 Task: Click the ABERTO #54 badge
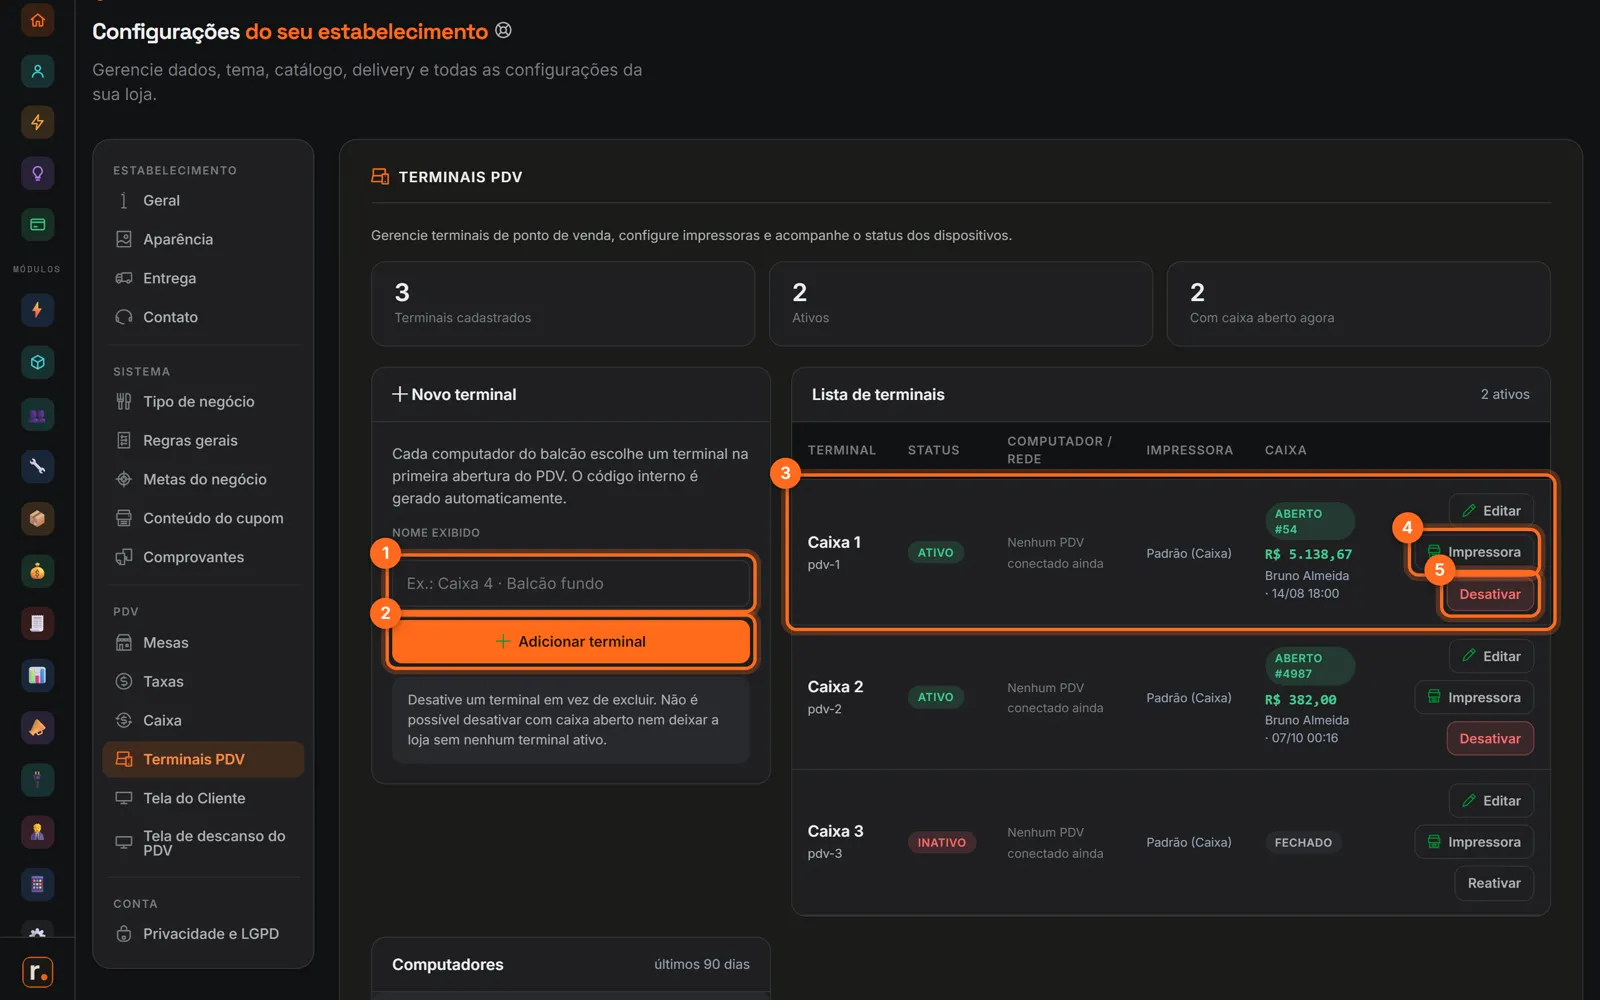coord(1309,521)
